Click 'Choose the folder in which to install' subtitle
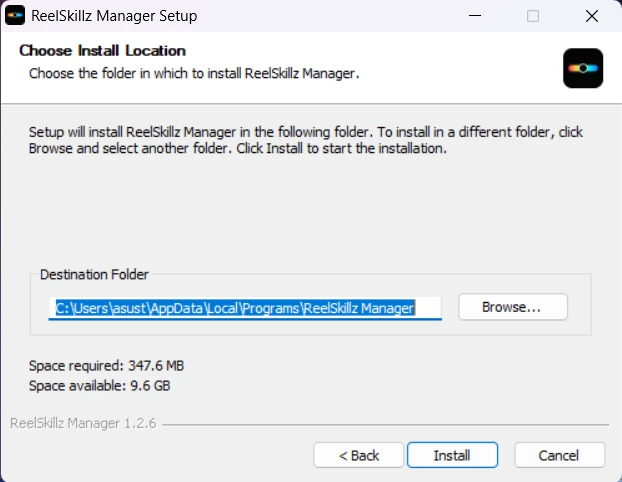Viewport: 622px width, 482px height. [x=194, y=73]
